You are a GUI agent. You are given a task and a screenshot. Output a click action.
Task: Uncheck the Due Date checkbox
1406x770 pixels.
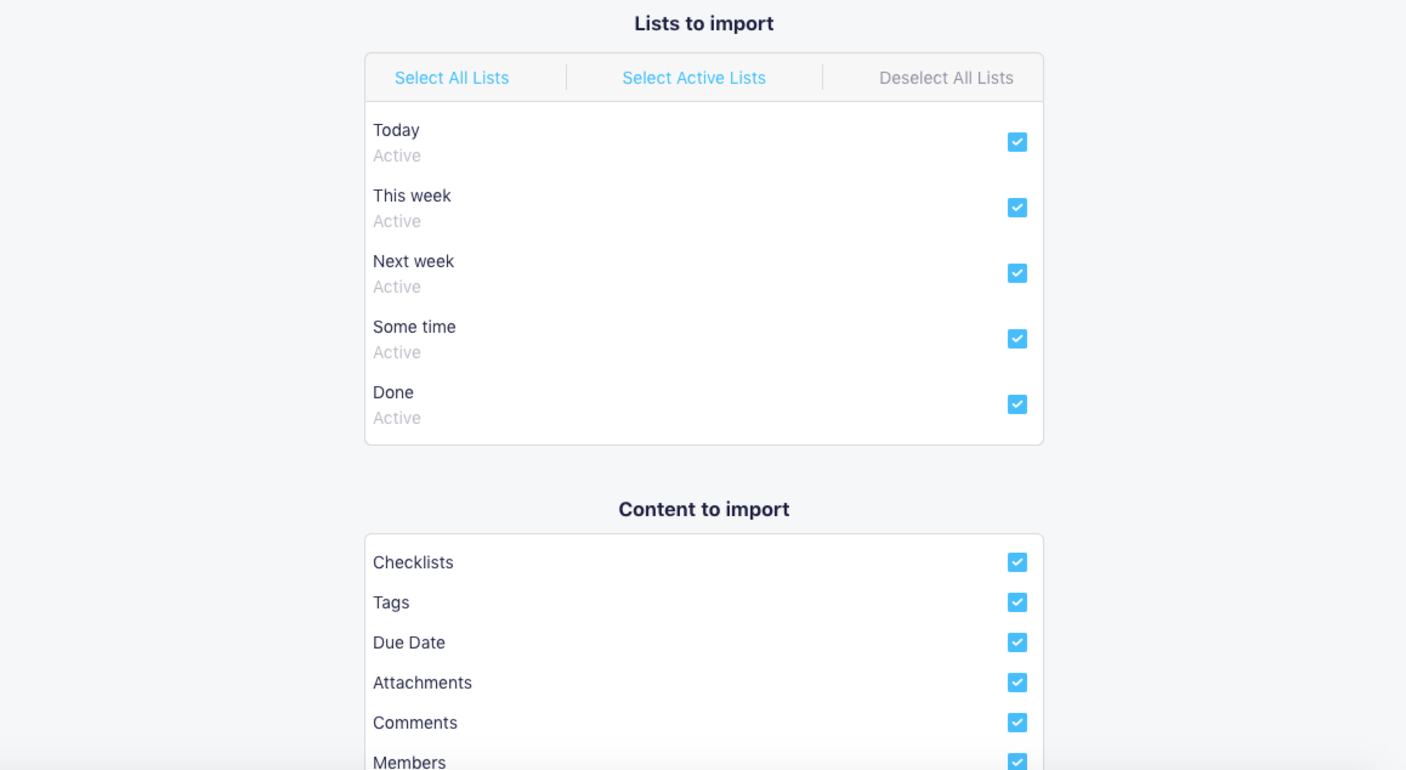tap(1017, 642)
